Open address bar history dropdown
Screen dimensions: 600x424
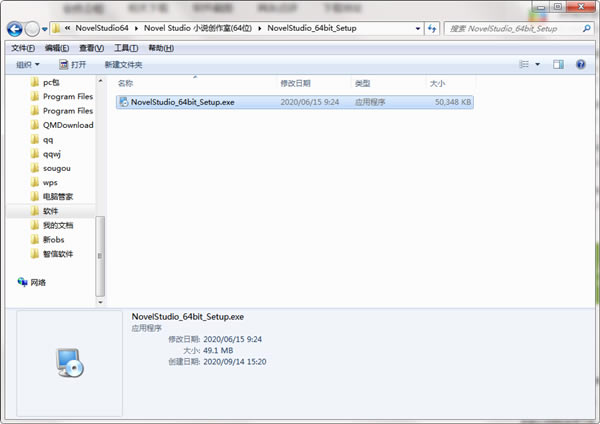click(418, 29)
